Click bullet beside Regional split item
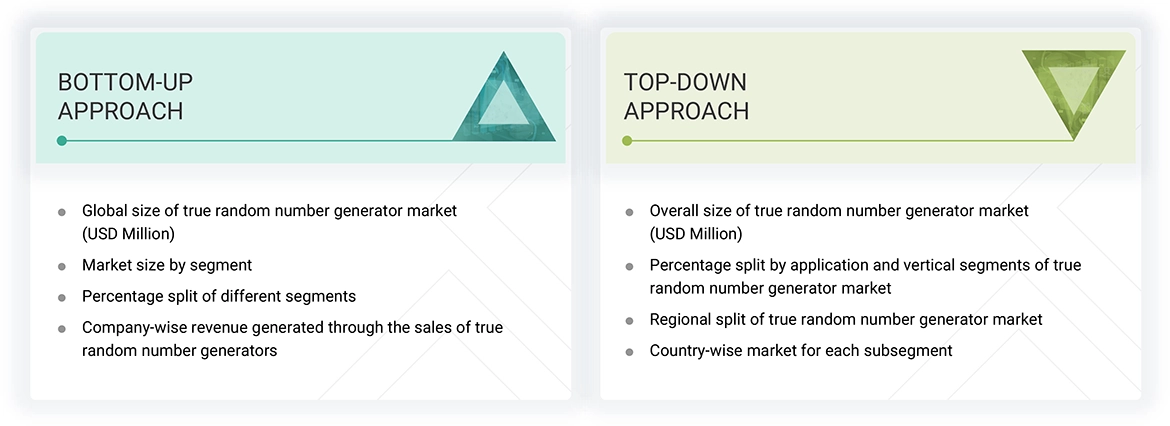Viewport: 1170px width, 426px height. pos(629,321)
